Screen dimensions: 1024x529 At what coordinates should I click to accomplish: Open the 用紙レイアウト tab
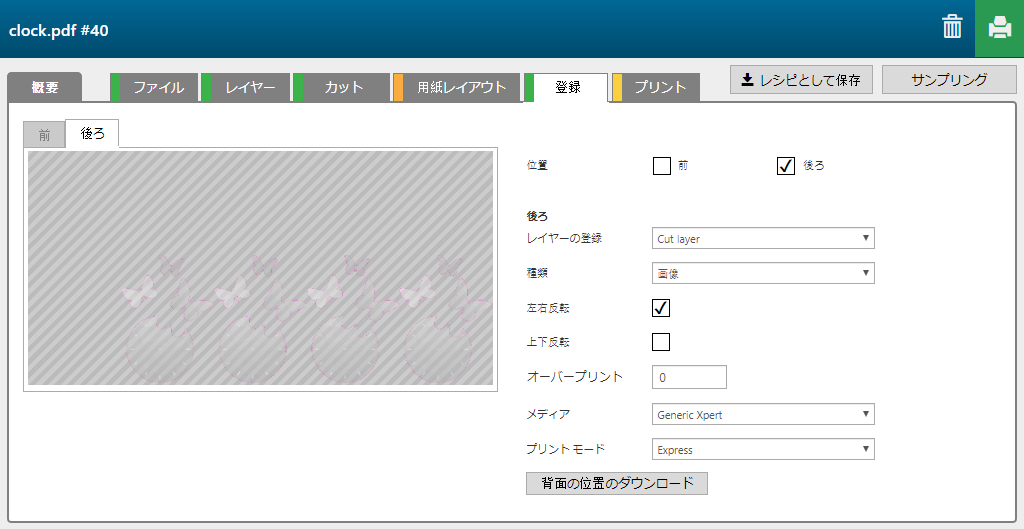point(457,88)
